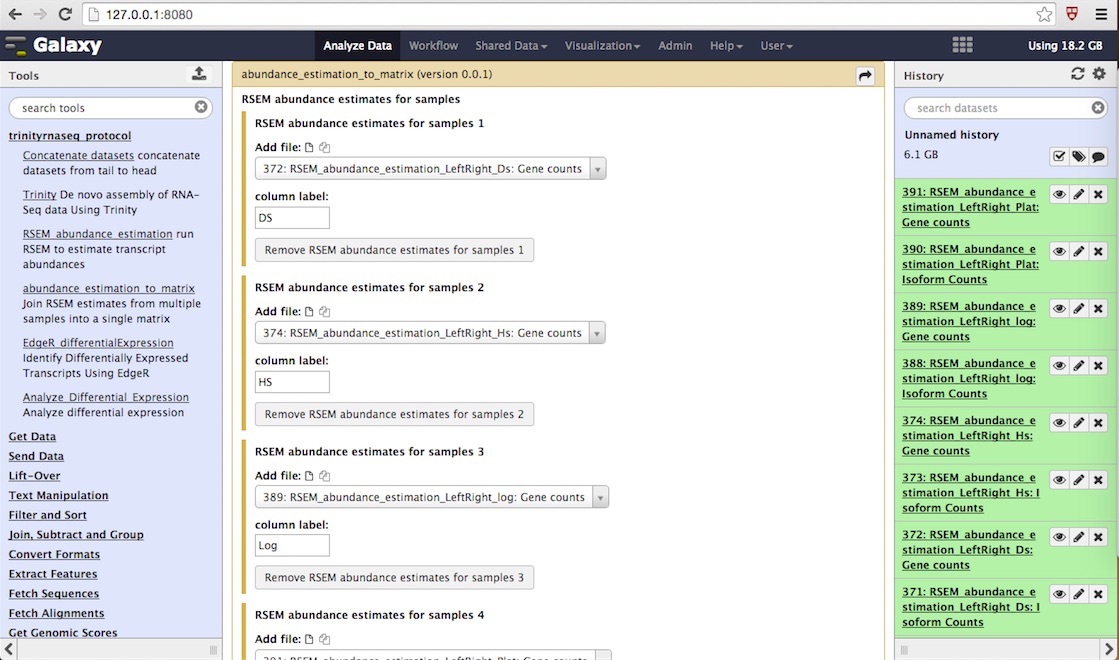
Task: Refresh the history panel
Action: [1077, 74]
